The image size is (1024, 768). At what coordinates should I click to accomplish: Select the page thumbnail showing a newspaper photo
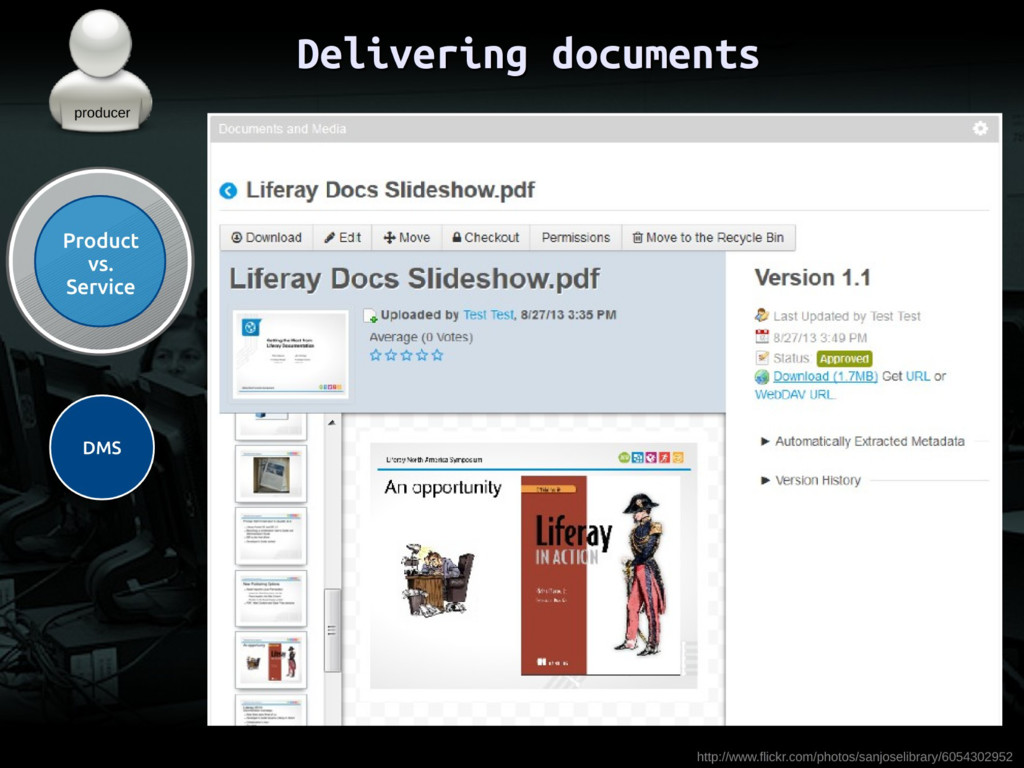[270, 475]
